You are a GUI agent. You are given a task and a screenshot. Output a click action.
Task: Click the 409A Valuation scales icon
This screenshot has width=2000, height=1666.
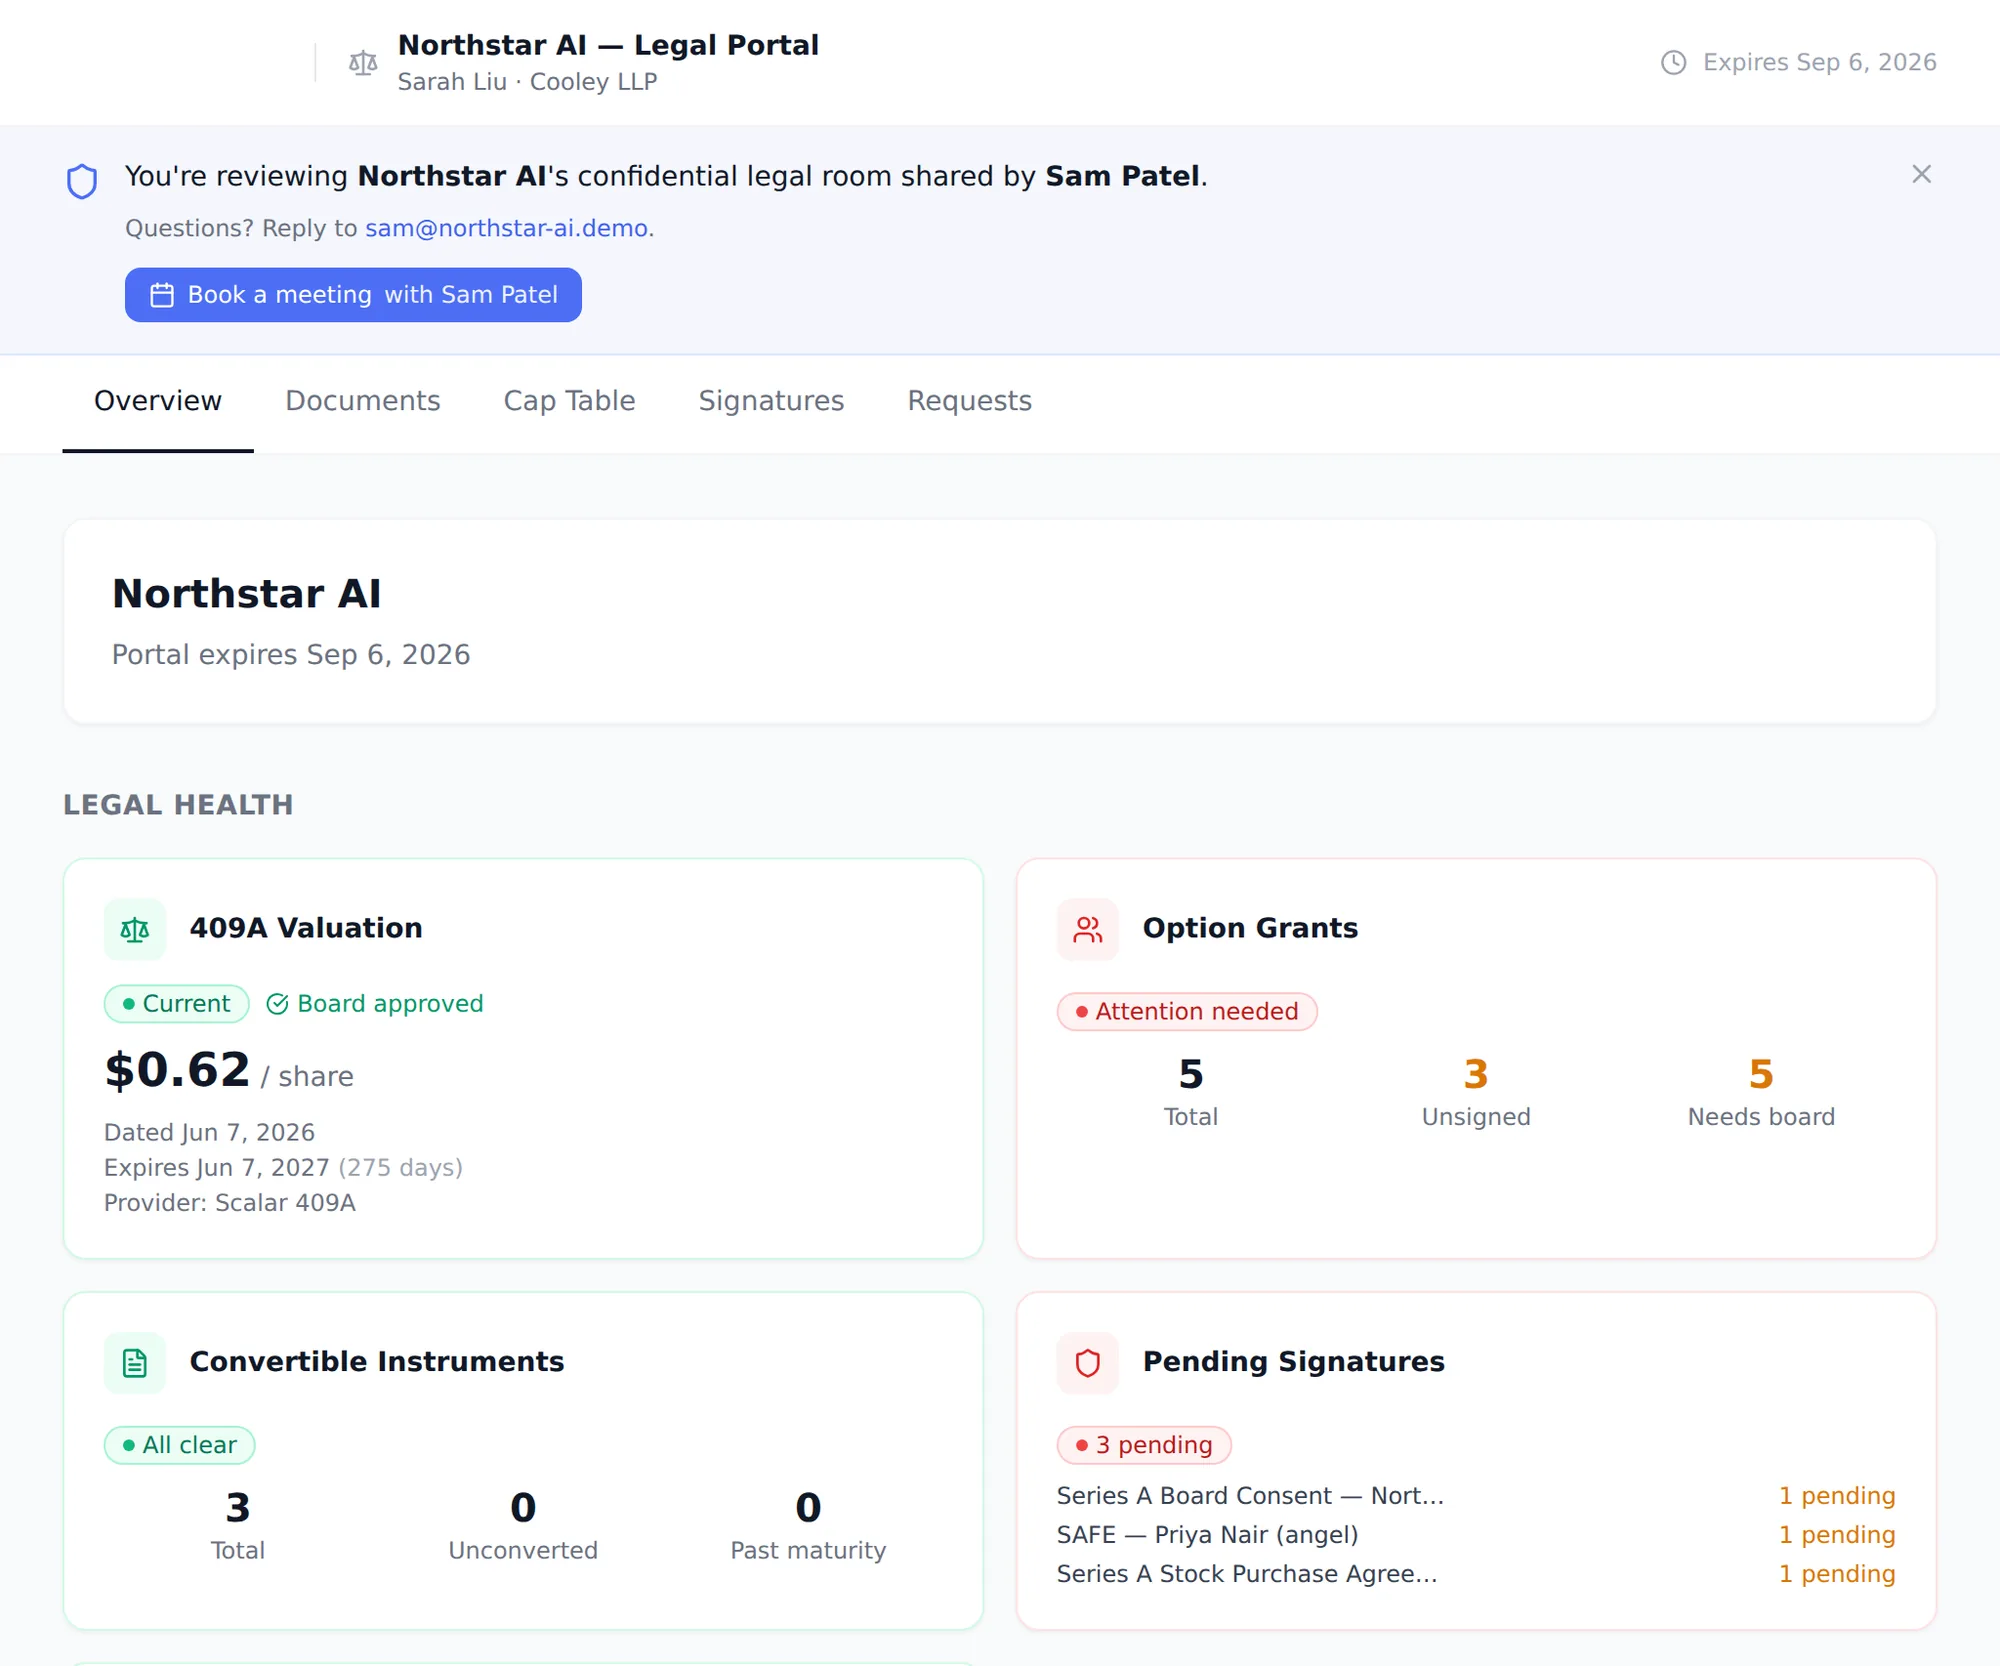tap(135, 929)
